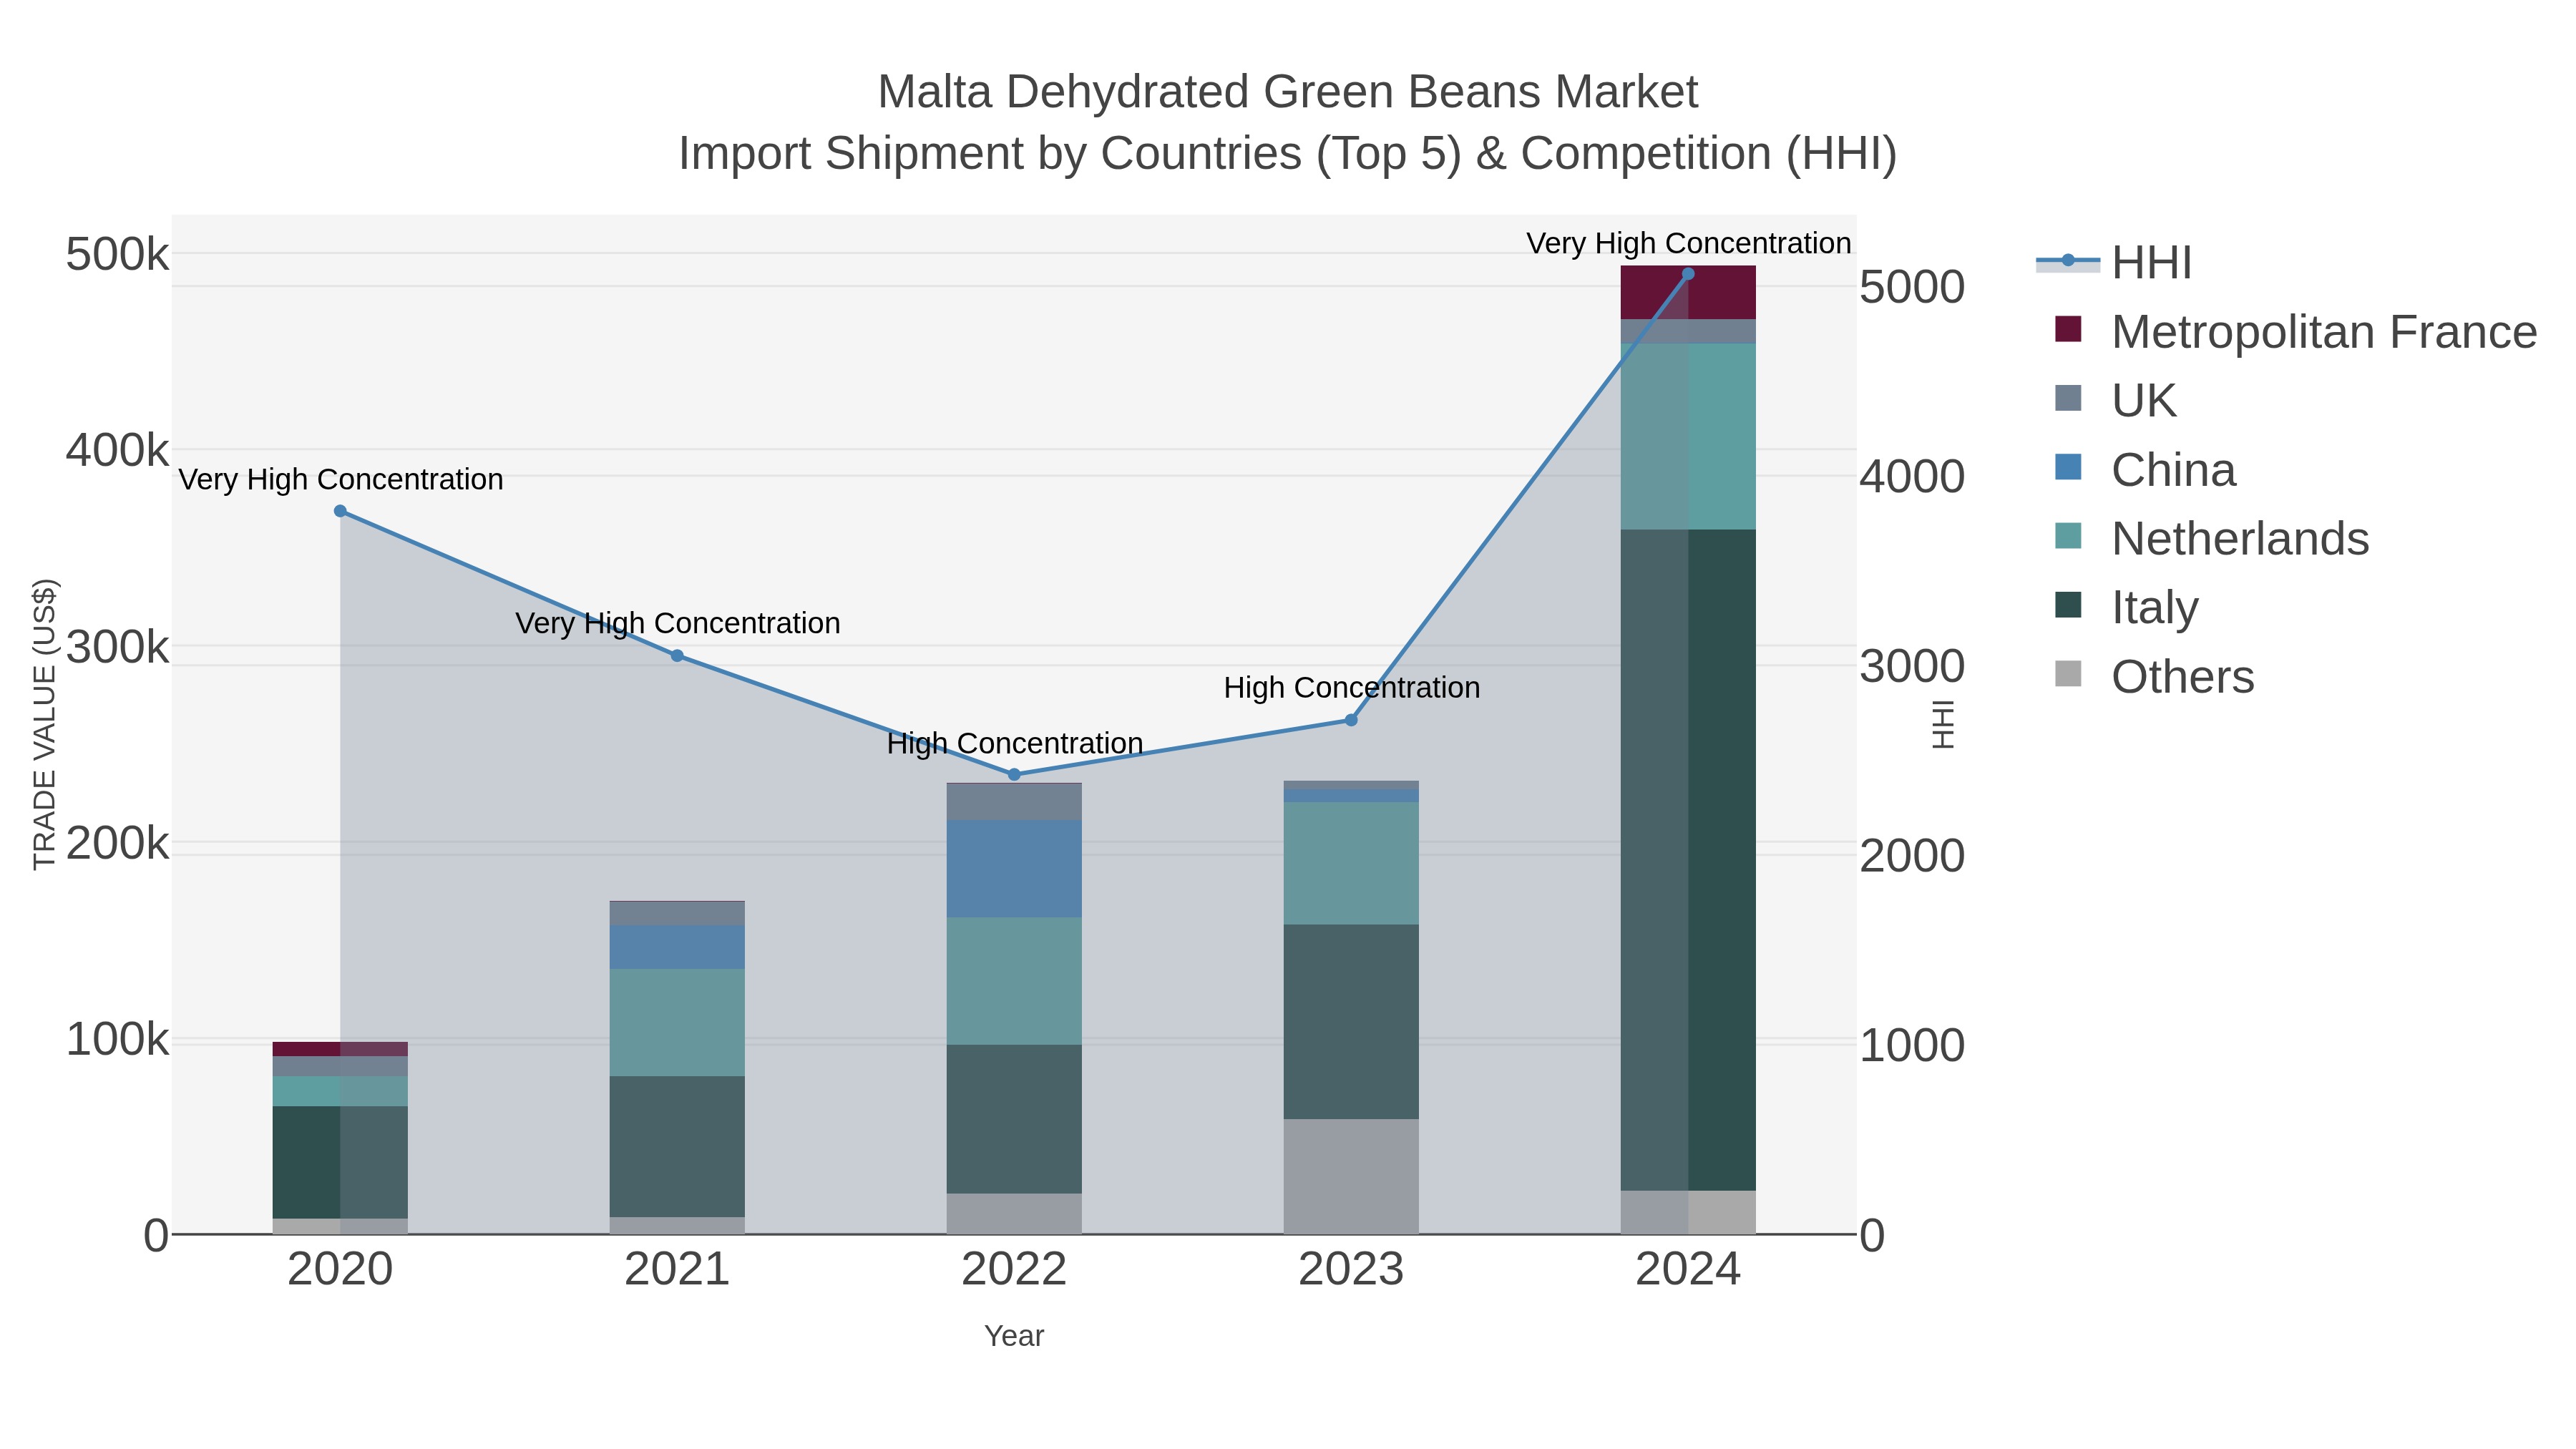Click the 3000 HHI axis label
Viewport: 2576px width, 1449px height.
click(1912, 666)
